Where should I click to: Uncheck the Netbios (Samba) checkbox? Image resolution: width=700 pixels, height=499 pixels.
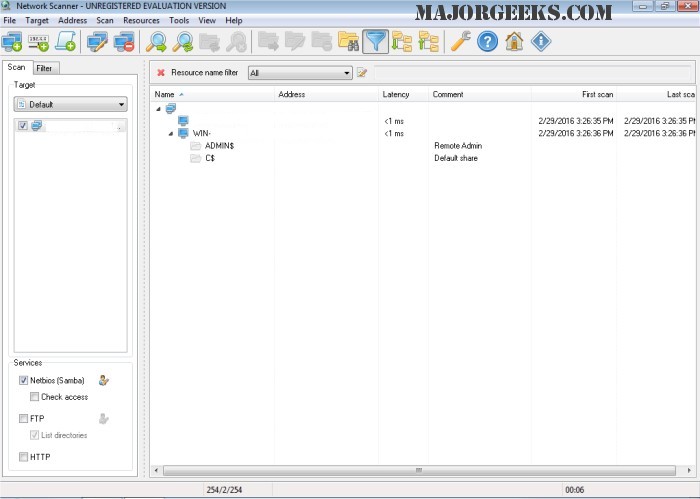coord(23,381)
